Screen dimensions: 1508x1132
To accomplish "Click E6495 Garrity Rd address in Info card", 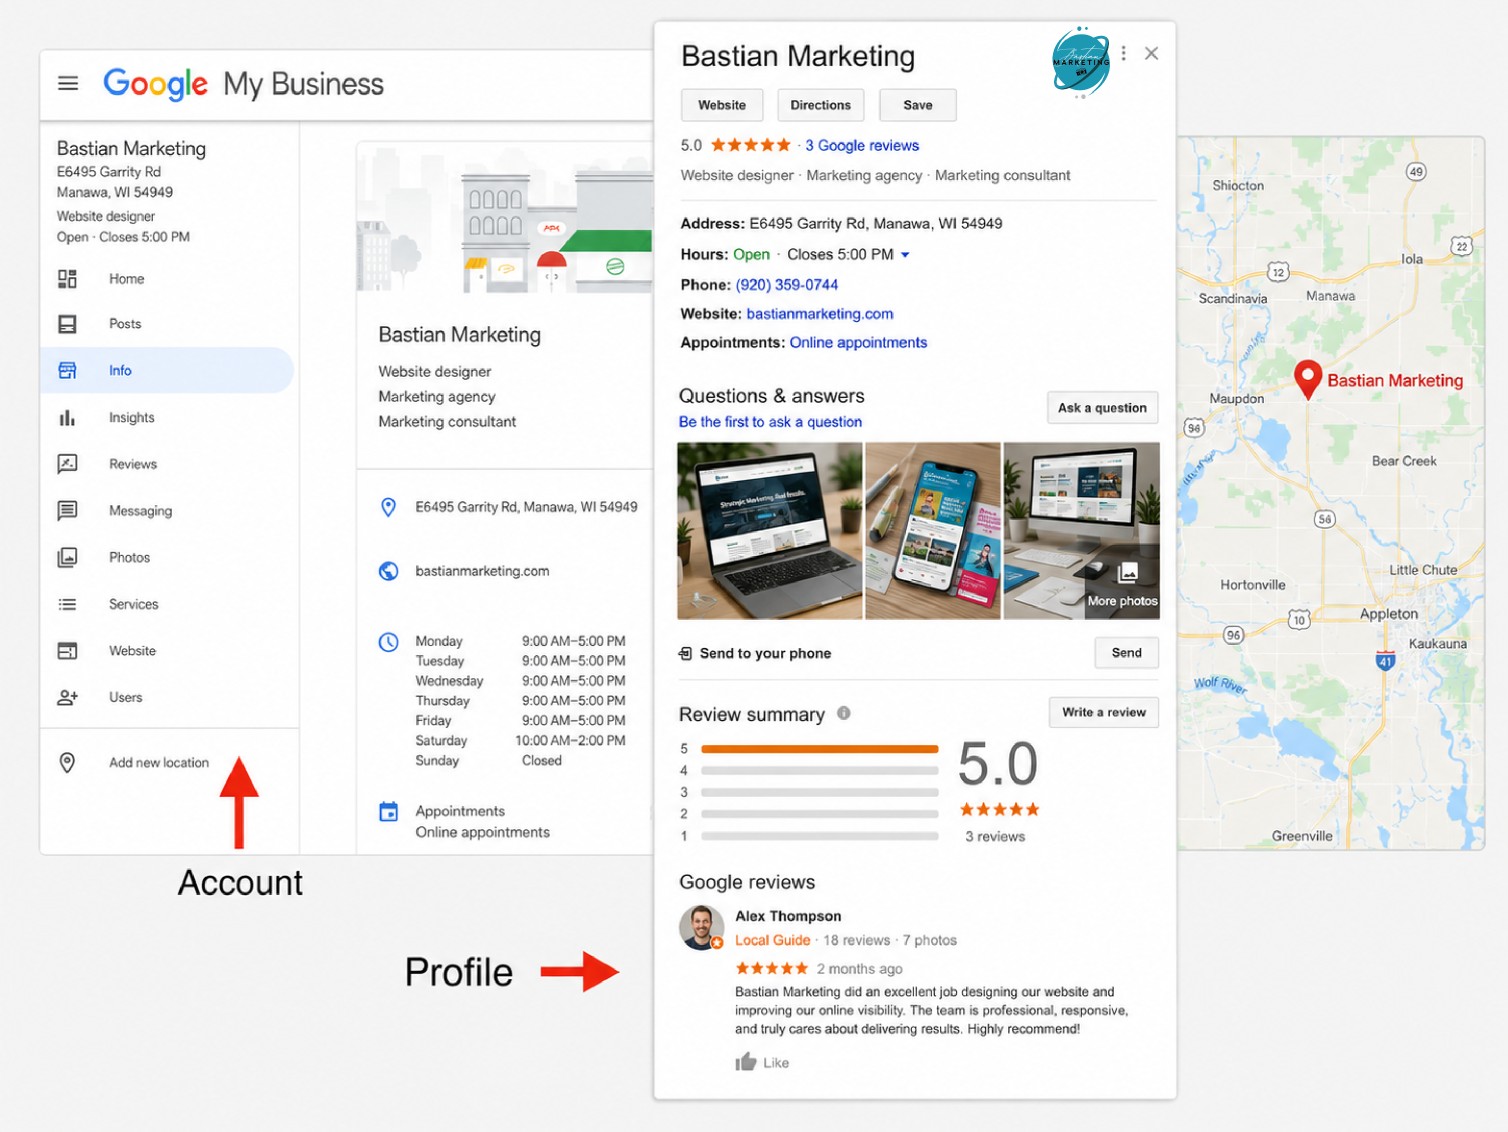I will click(526, 507).
